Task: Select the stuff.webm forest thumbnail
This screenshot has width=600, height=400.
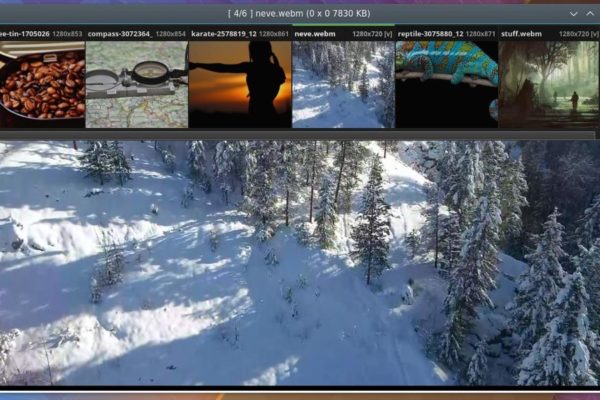Action: [x=549, y=84]
